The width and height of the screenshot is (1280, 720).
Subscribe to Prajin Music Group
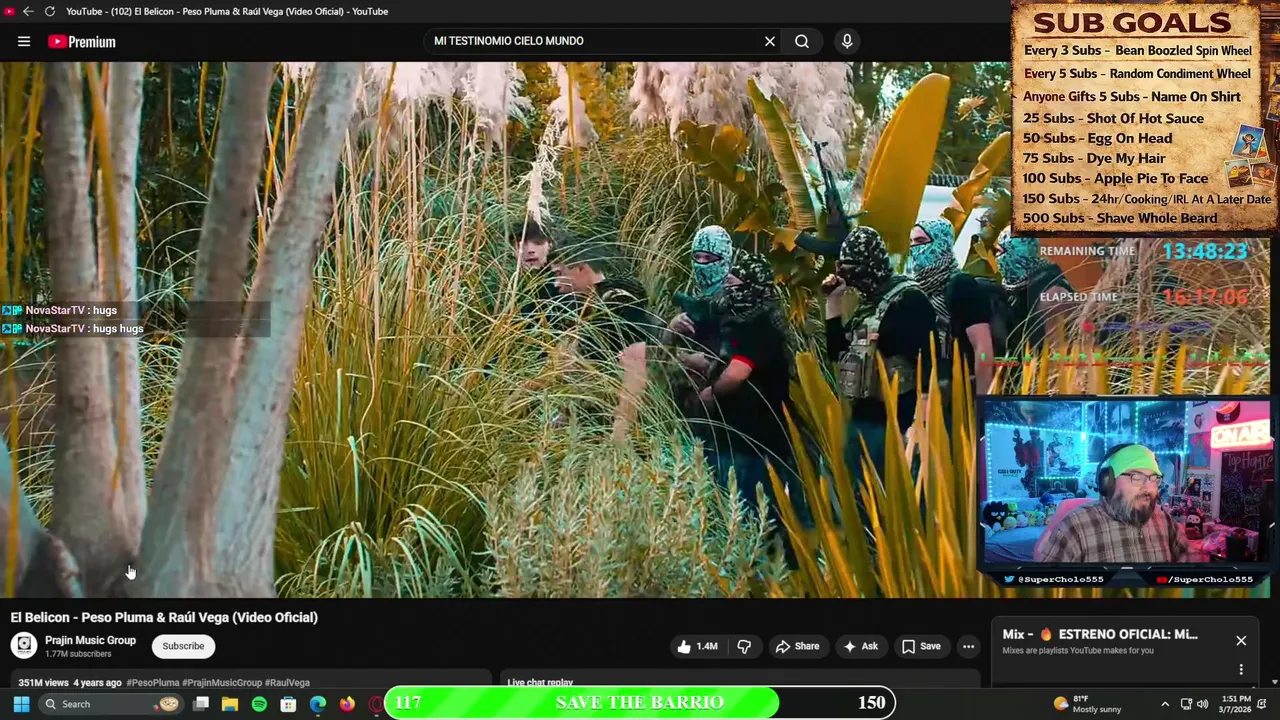pos(183,646)
